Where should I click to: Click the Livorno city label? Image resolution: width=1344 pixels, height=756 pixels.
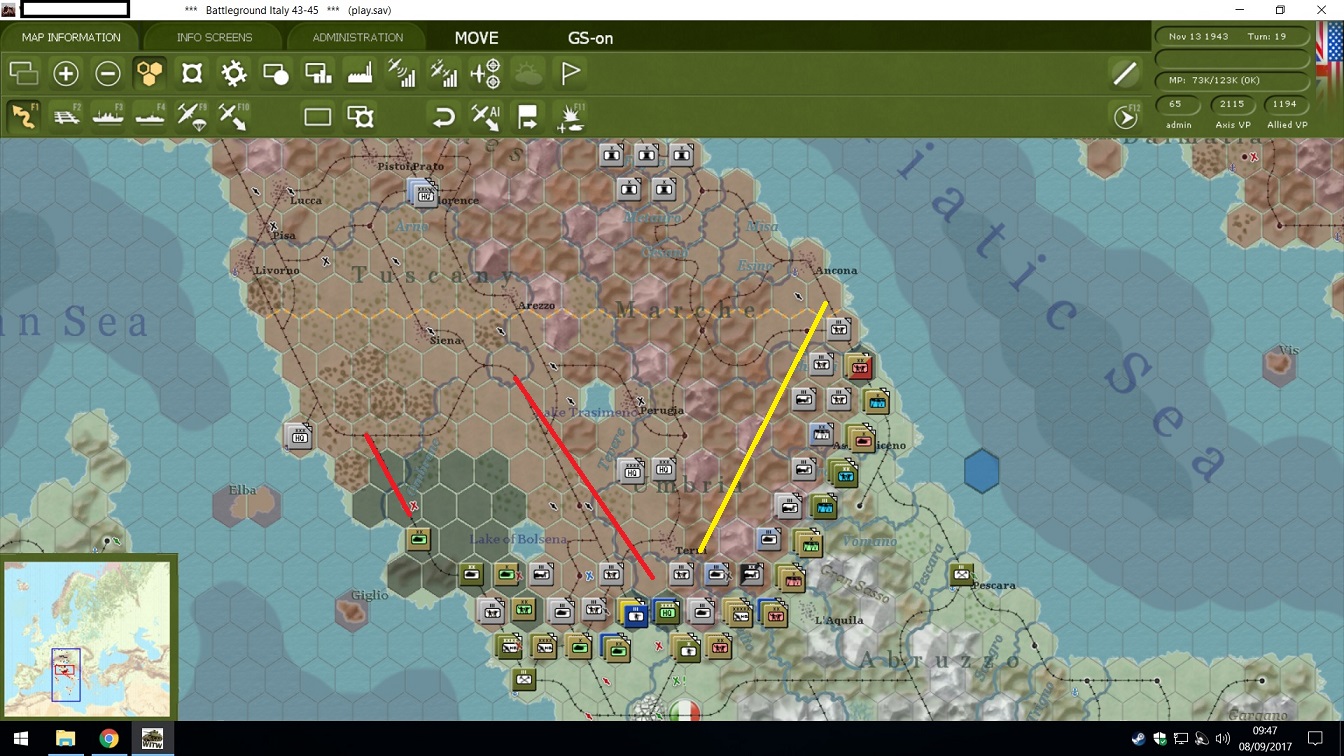pos(276,270)
